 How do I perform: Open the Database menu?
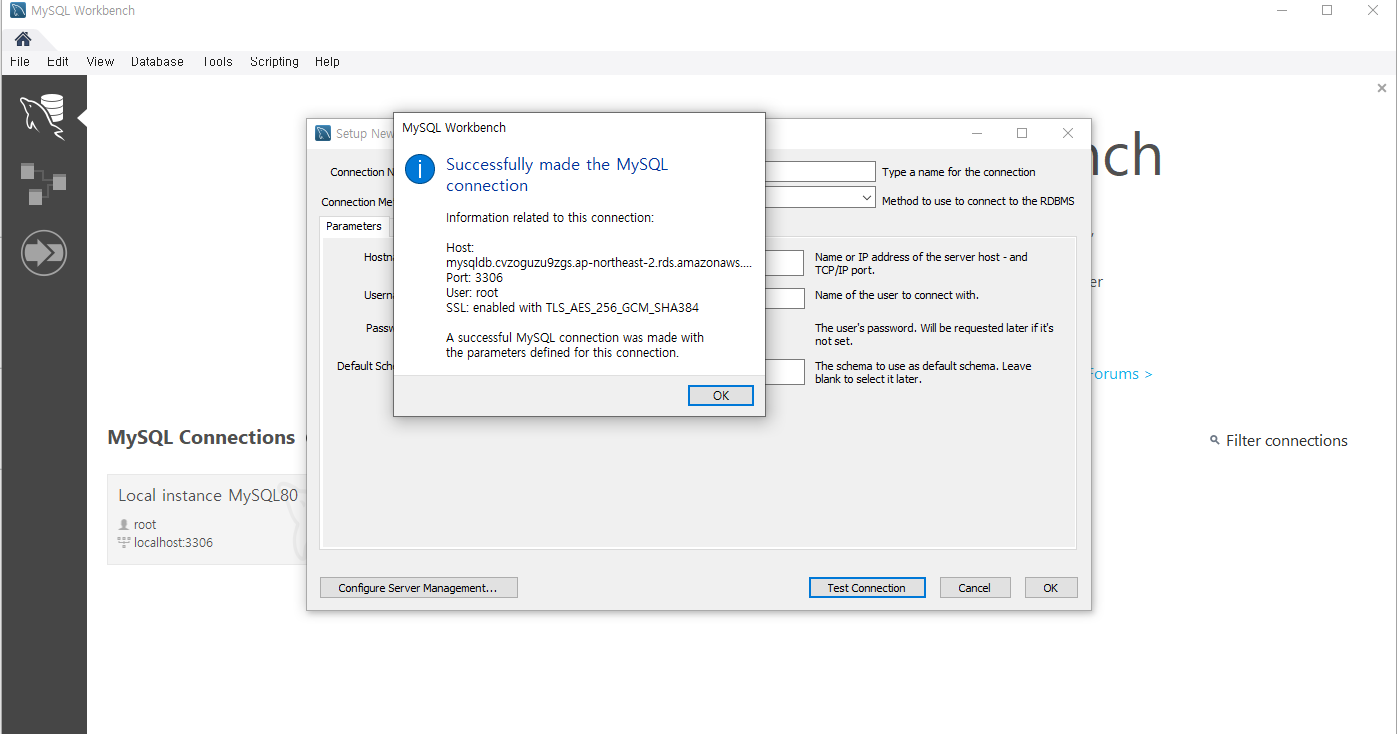(157, 61)
